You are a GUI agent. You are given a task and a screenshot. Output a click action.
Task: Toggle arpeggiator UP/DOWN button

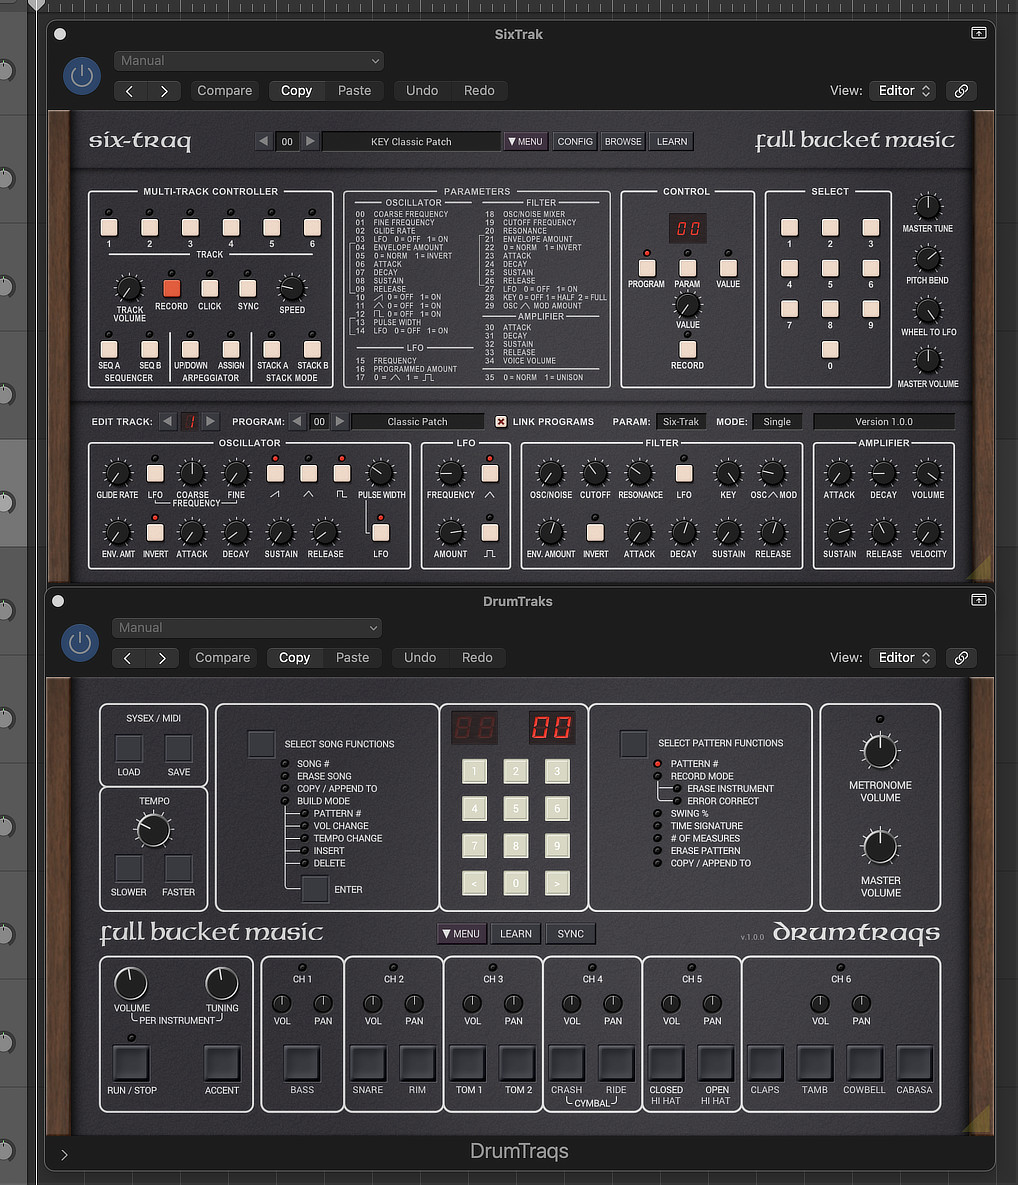tap(190, 348)
